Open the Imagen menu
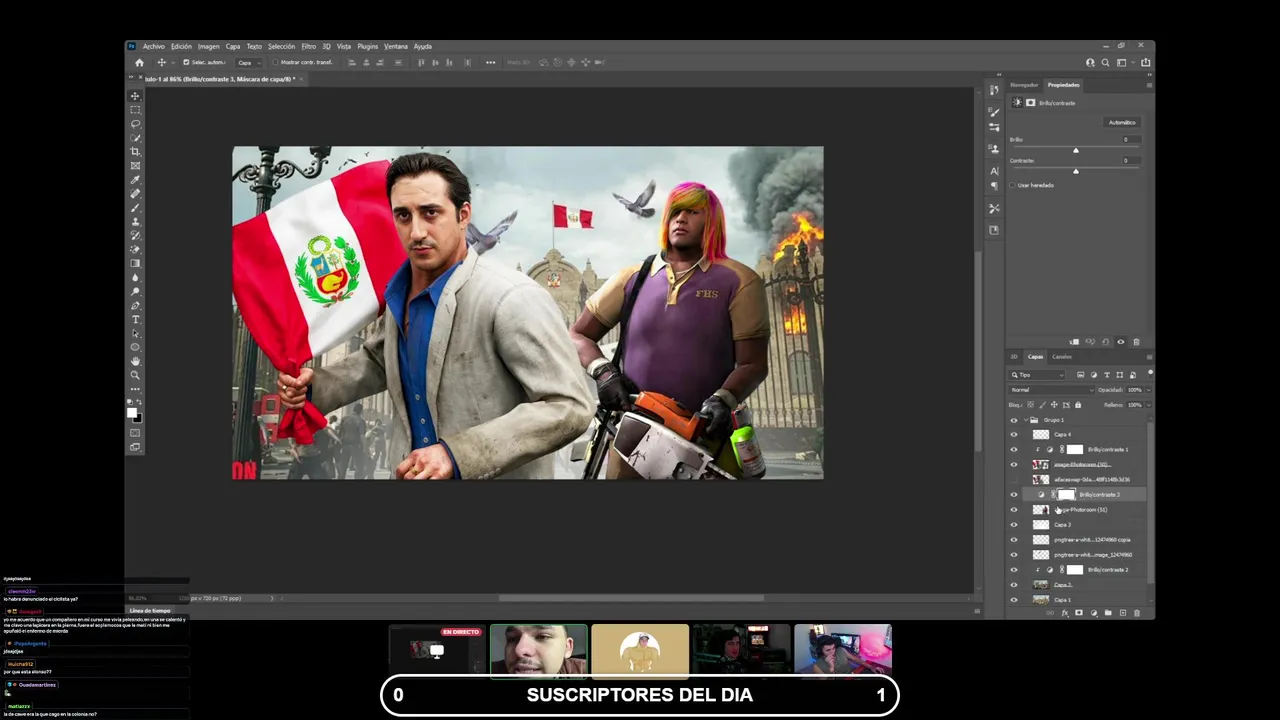 (x=208, y=46)
